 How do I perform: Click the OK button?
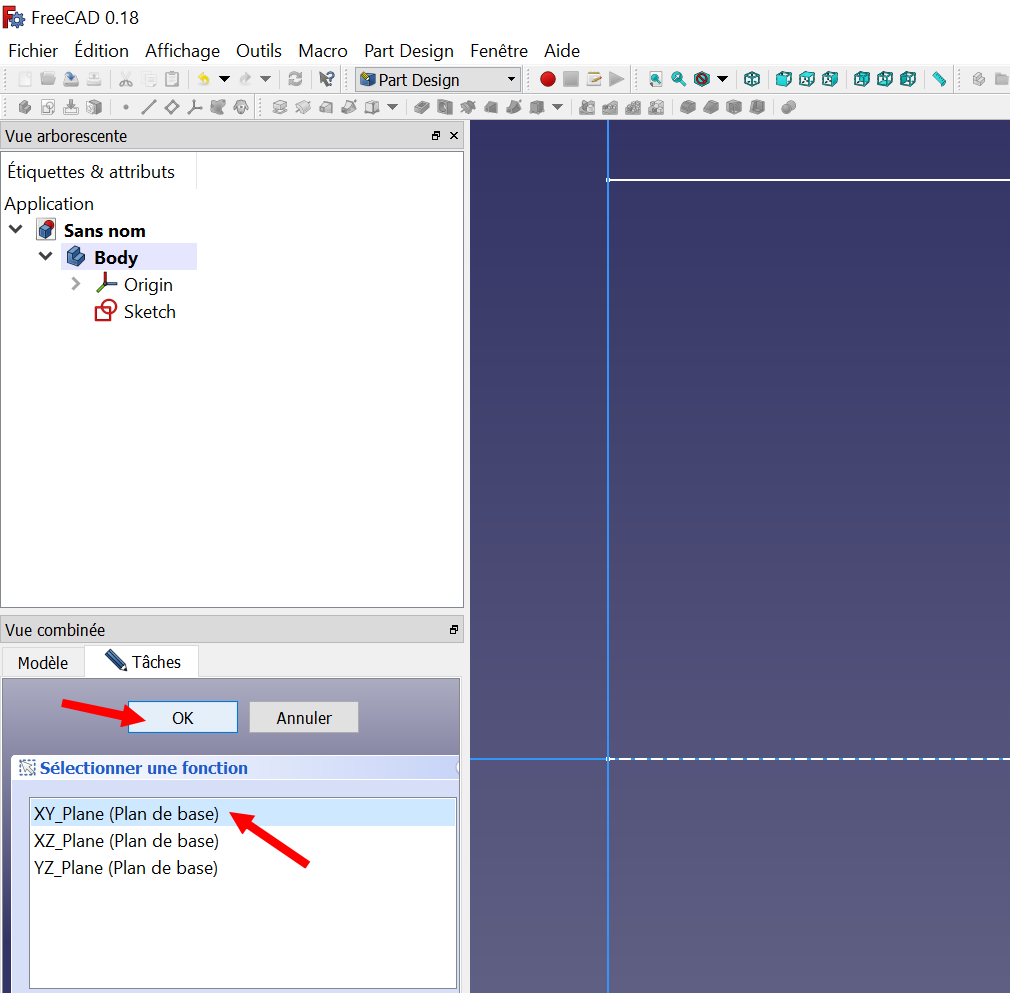[183, 717]
